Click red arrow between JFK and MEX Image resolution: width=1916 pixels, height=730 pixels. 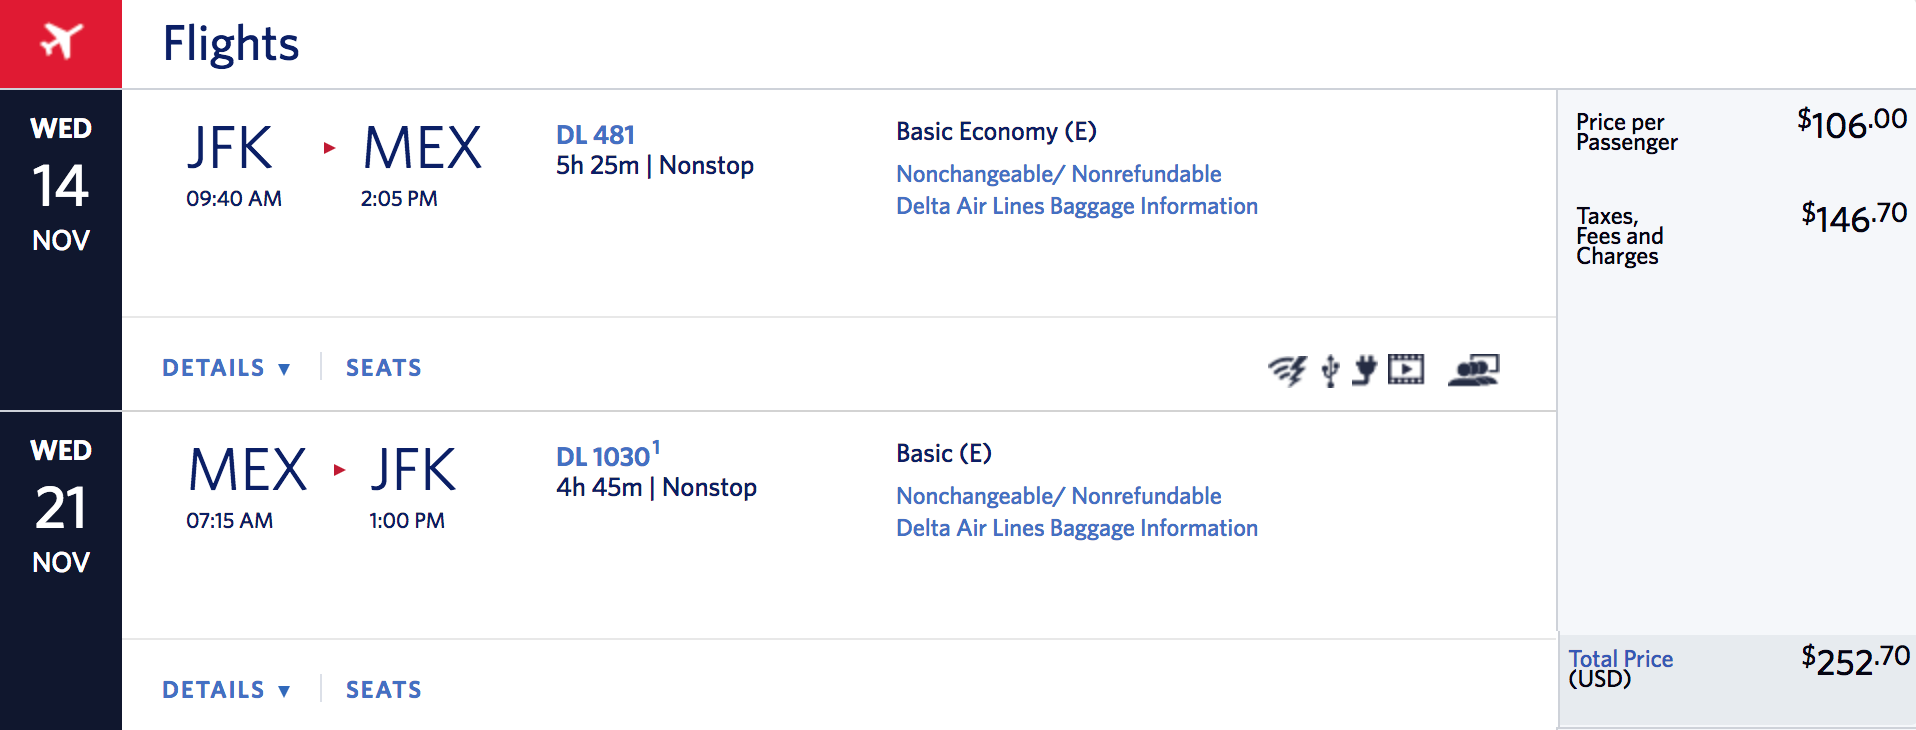click(329, 148)
